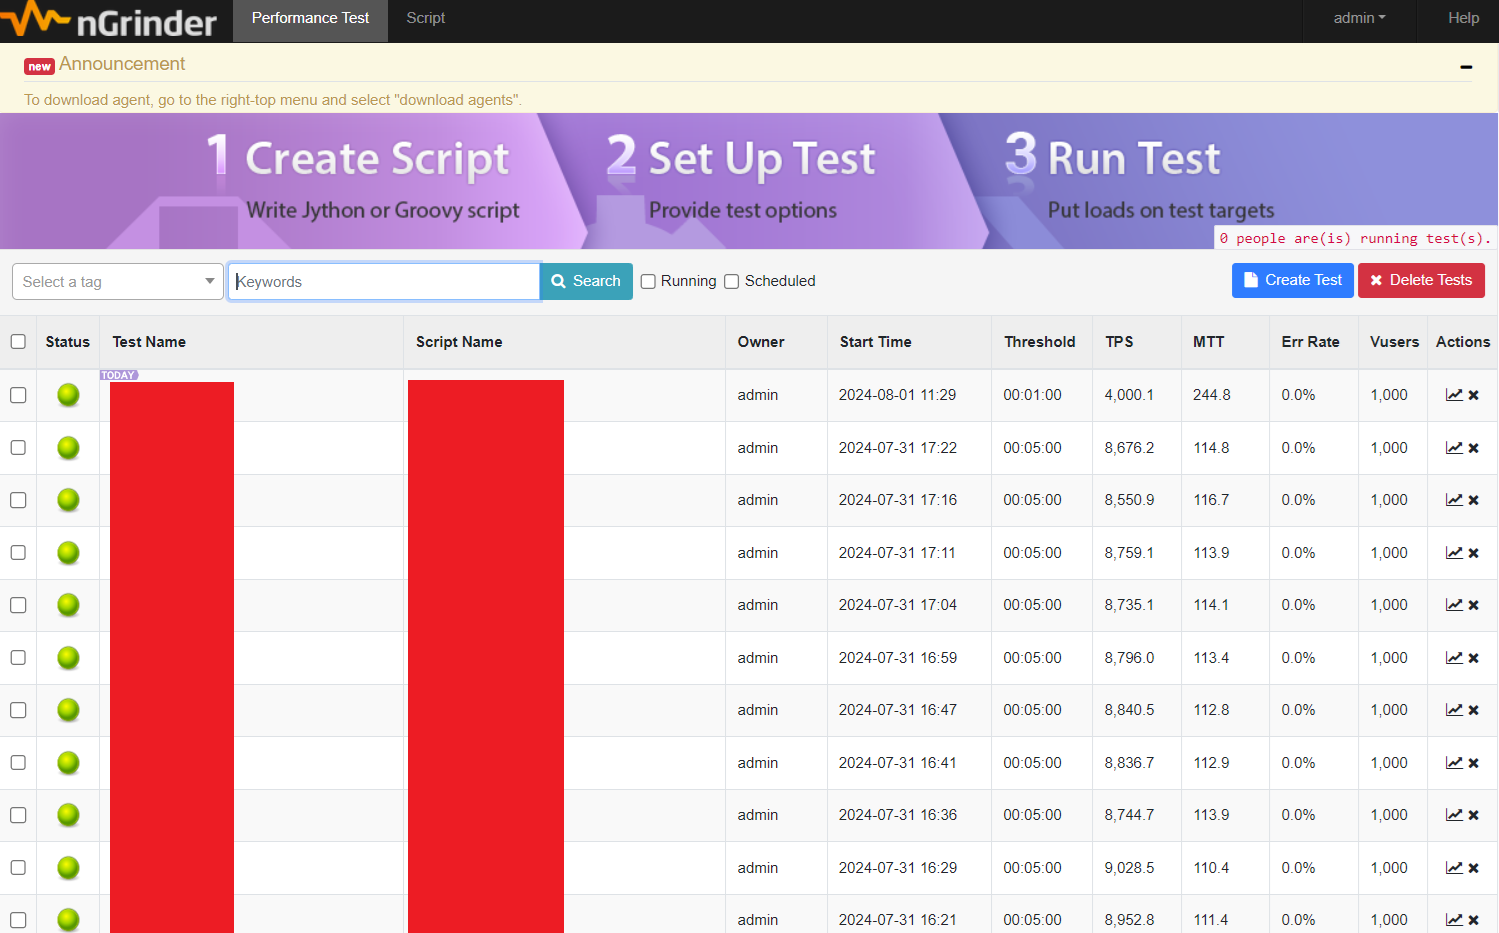Click the Create Test button

coord(1293,280)
